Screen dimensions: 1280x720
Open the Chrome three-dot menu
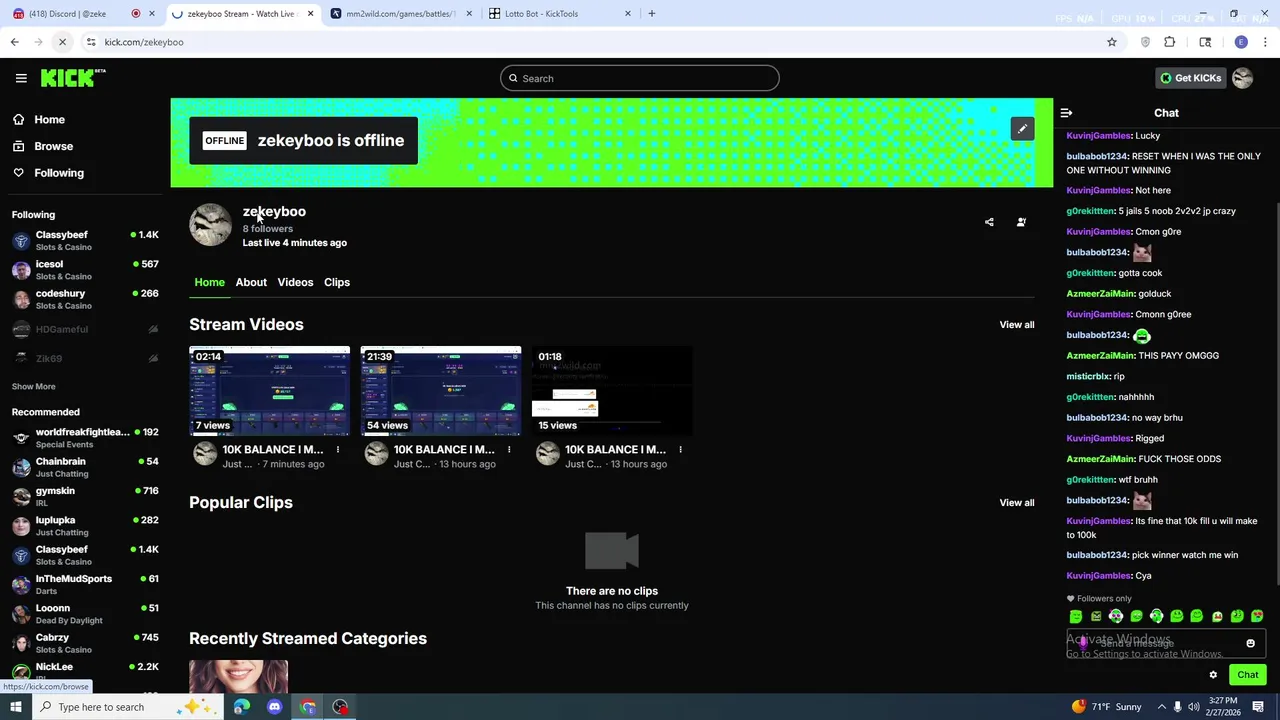pyautogui.click(x=1265, y=42)
